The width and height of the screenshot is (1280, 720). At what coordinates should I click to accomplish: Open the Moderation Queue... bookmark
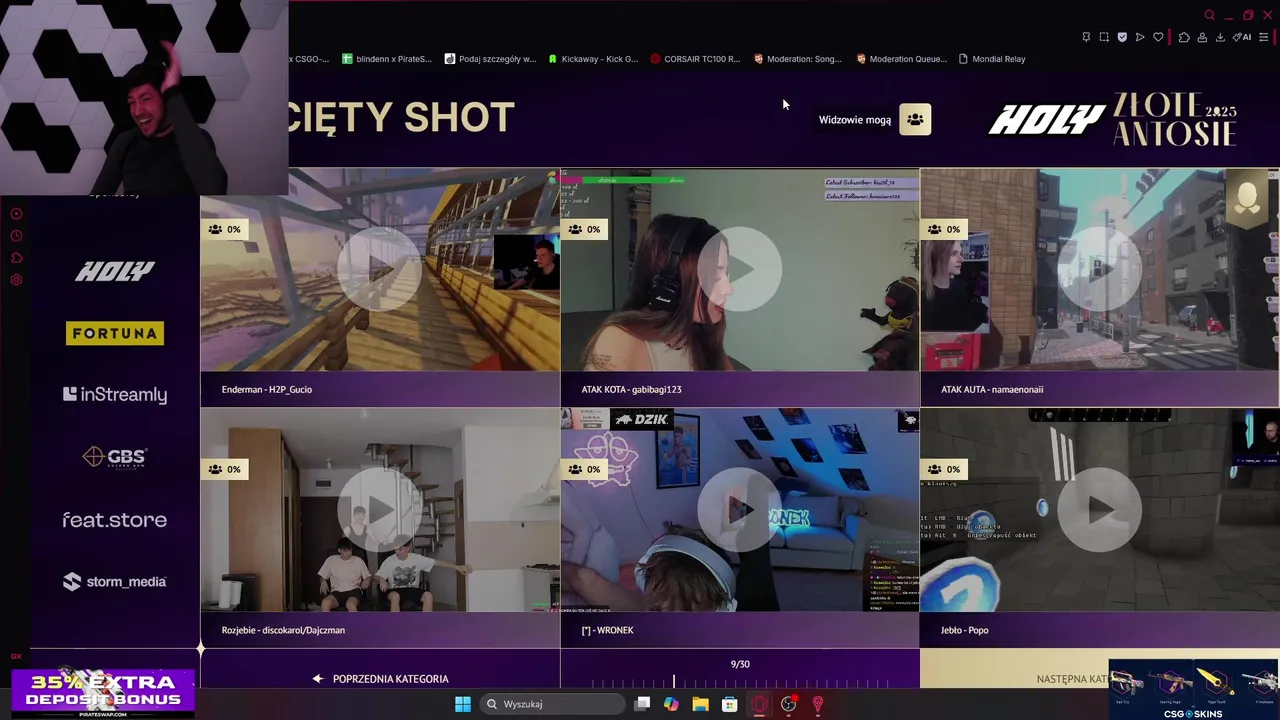(902, 59)
